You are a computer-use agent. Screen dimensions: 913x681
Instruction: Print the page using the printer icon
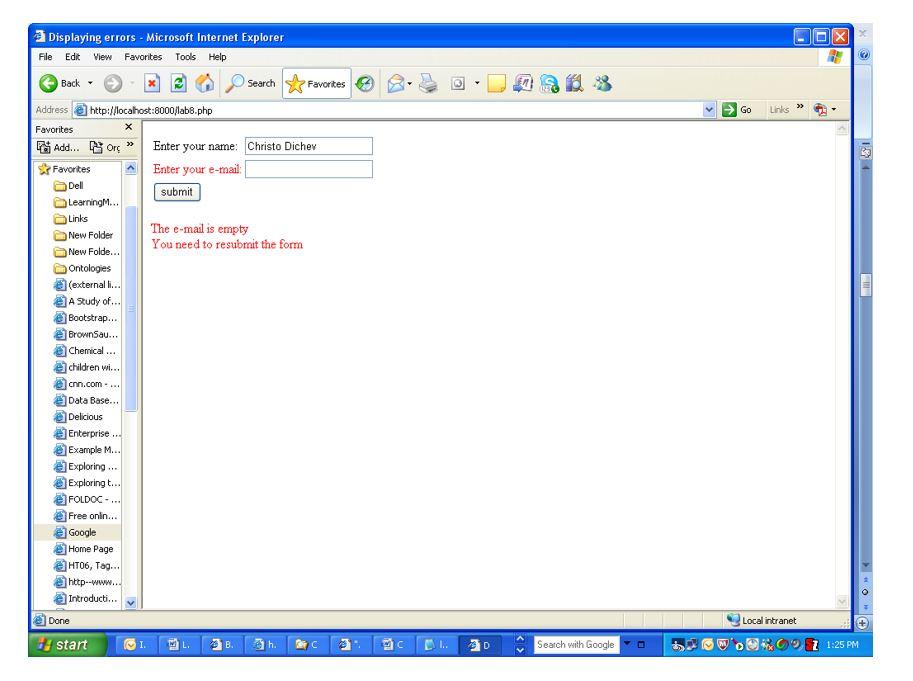pyautogui.click(x=428, y=84)
